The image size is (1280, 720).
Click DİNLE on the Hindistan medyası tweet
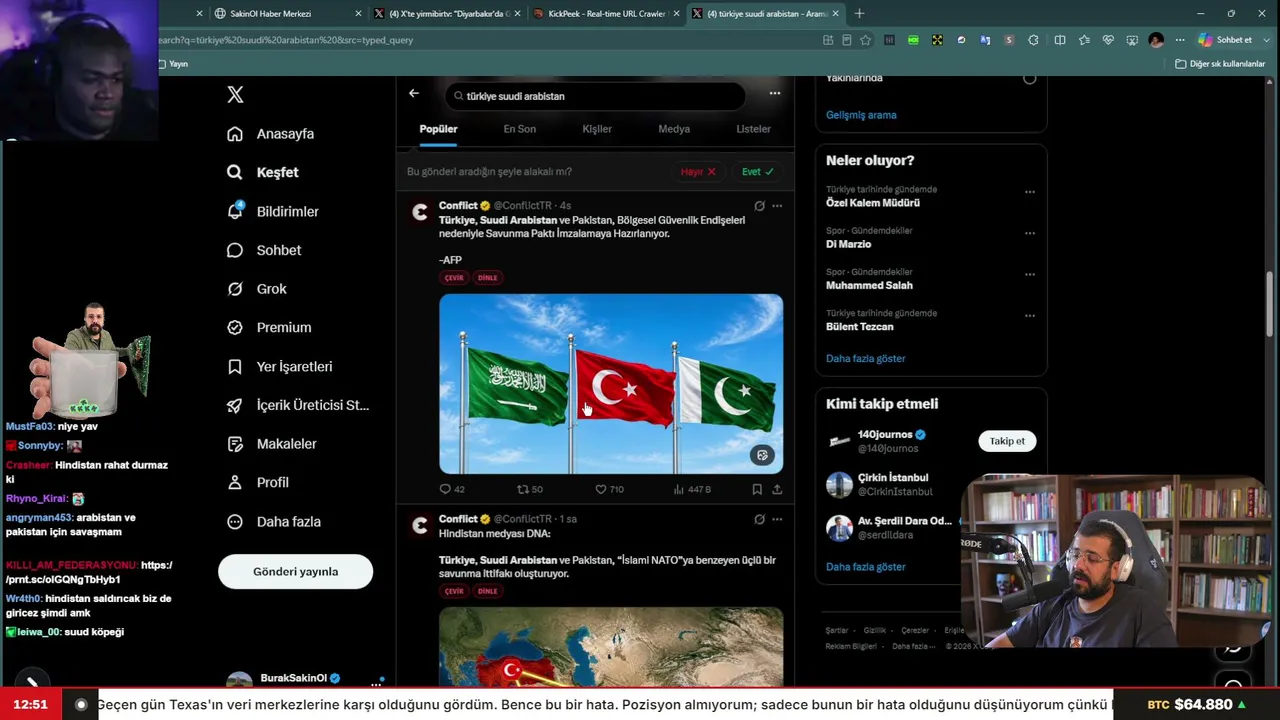[x=487, y=591]
